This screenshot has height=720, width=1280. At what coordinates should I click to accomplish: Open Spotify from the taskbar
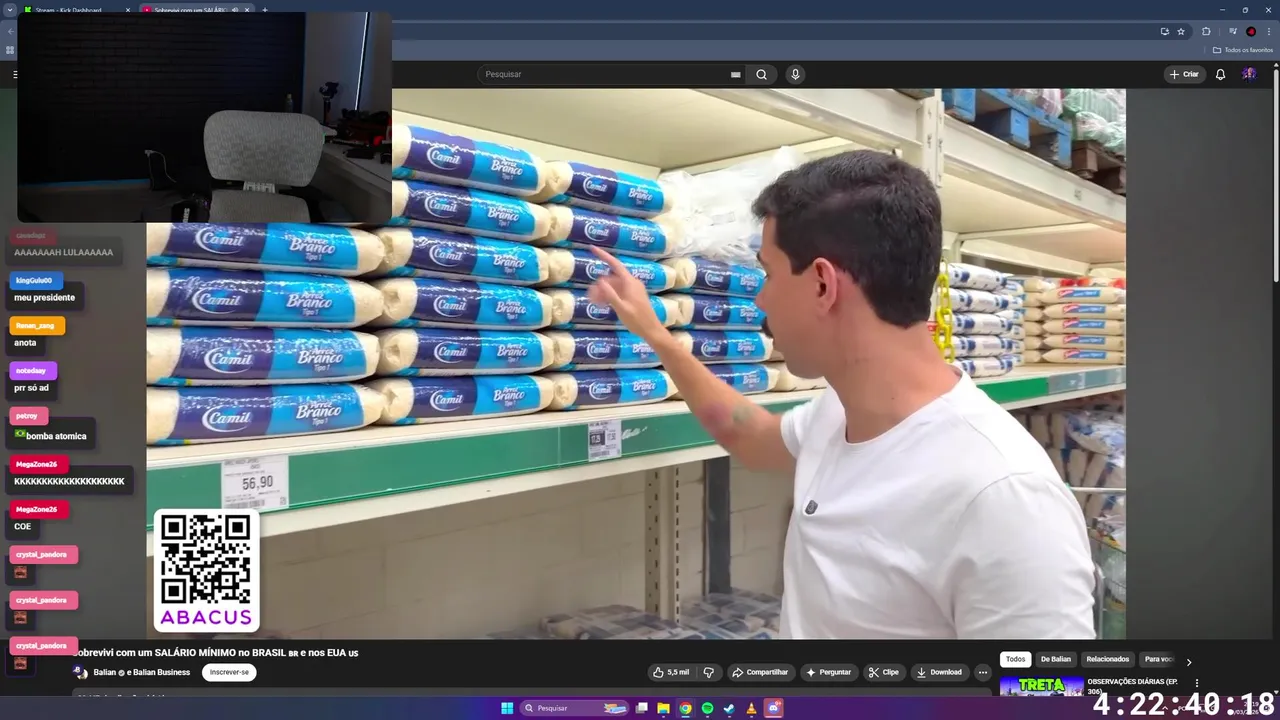(x=707, y=708)
